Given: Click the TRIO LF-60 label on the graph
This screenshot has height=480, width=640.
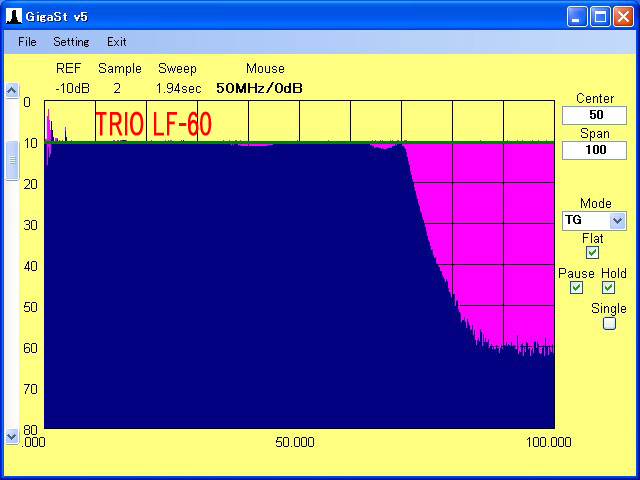Looking at the screenshot, I should 153,124.
